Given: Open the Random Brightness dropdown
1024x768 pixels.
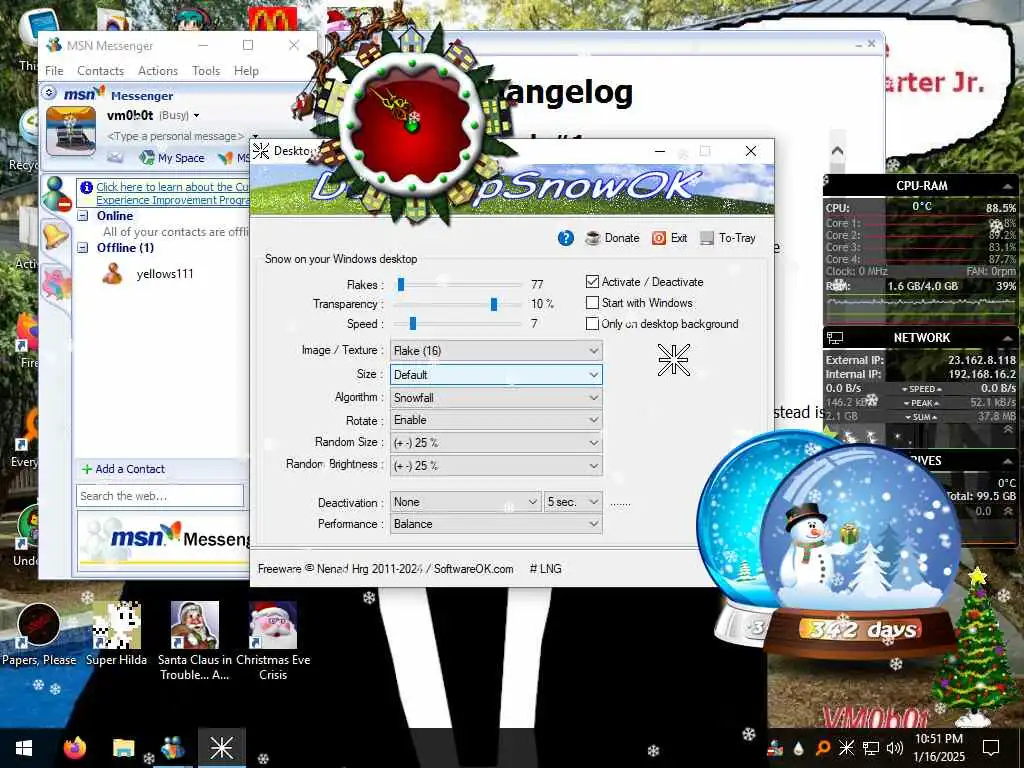Looking at the screenshot, I should 496,466.
